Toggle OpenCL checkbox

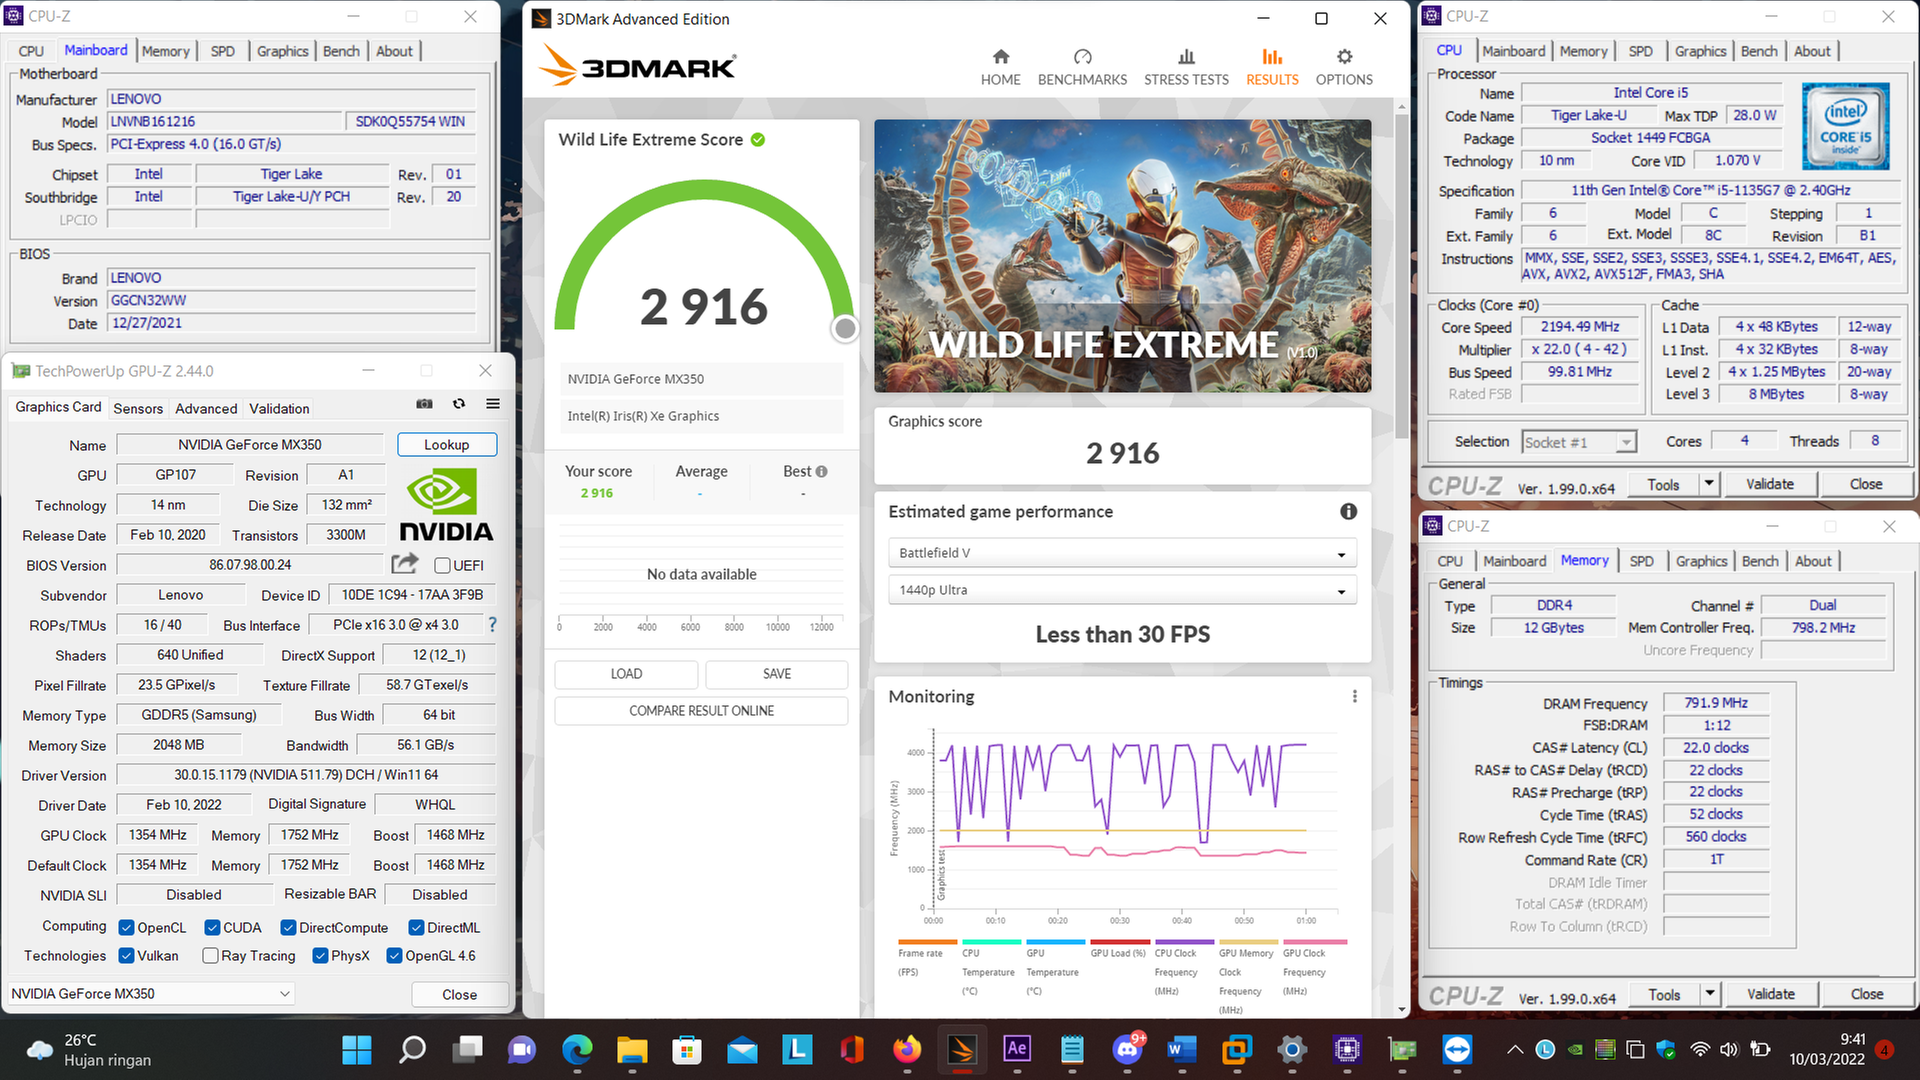126,928
